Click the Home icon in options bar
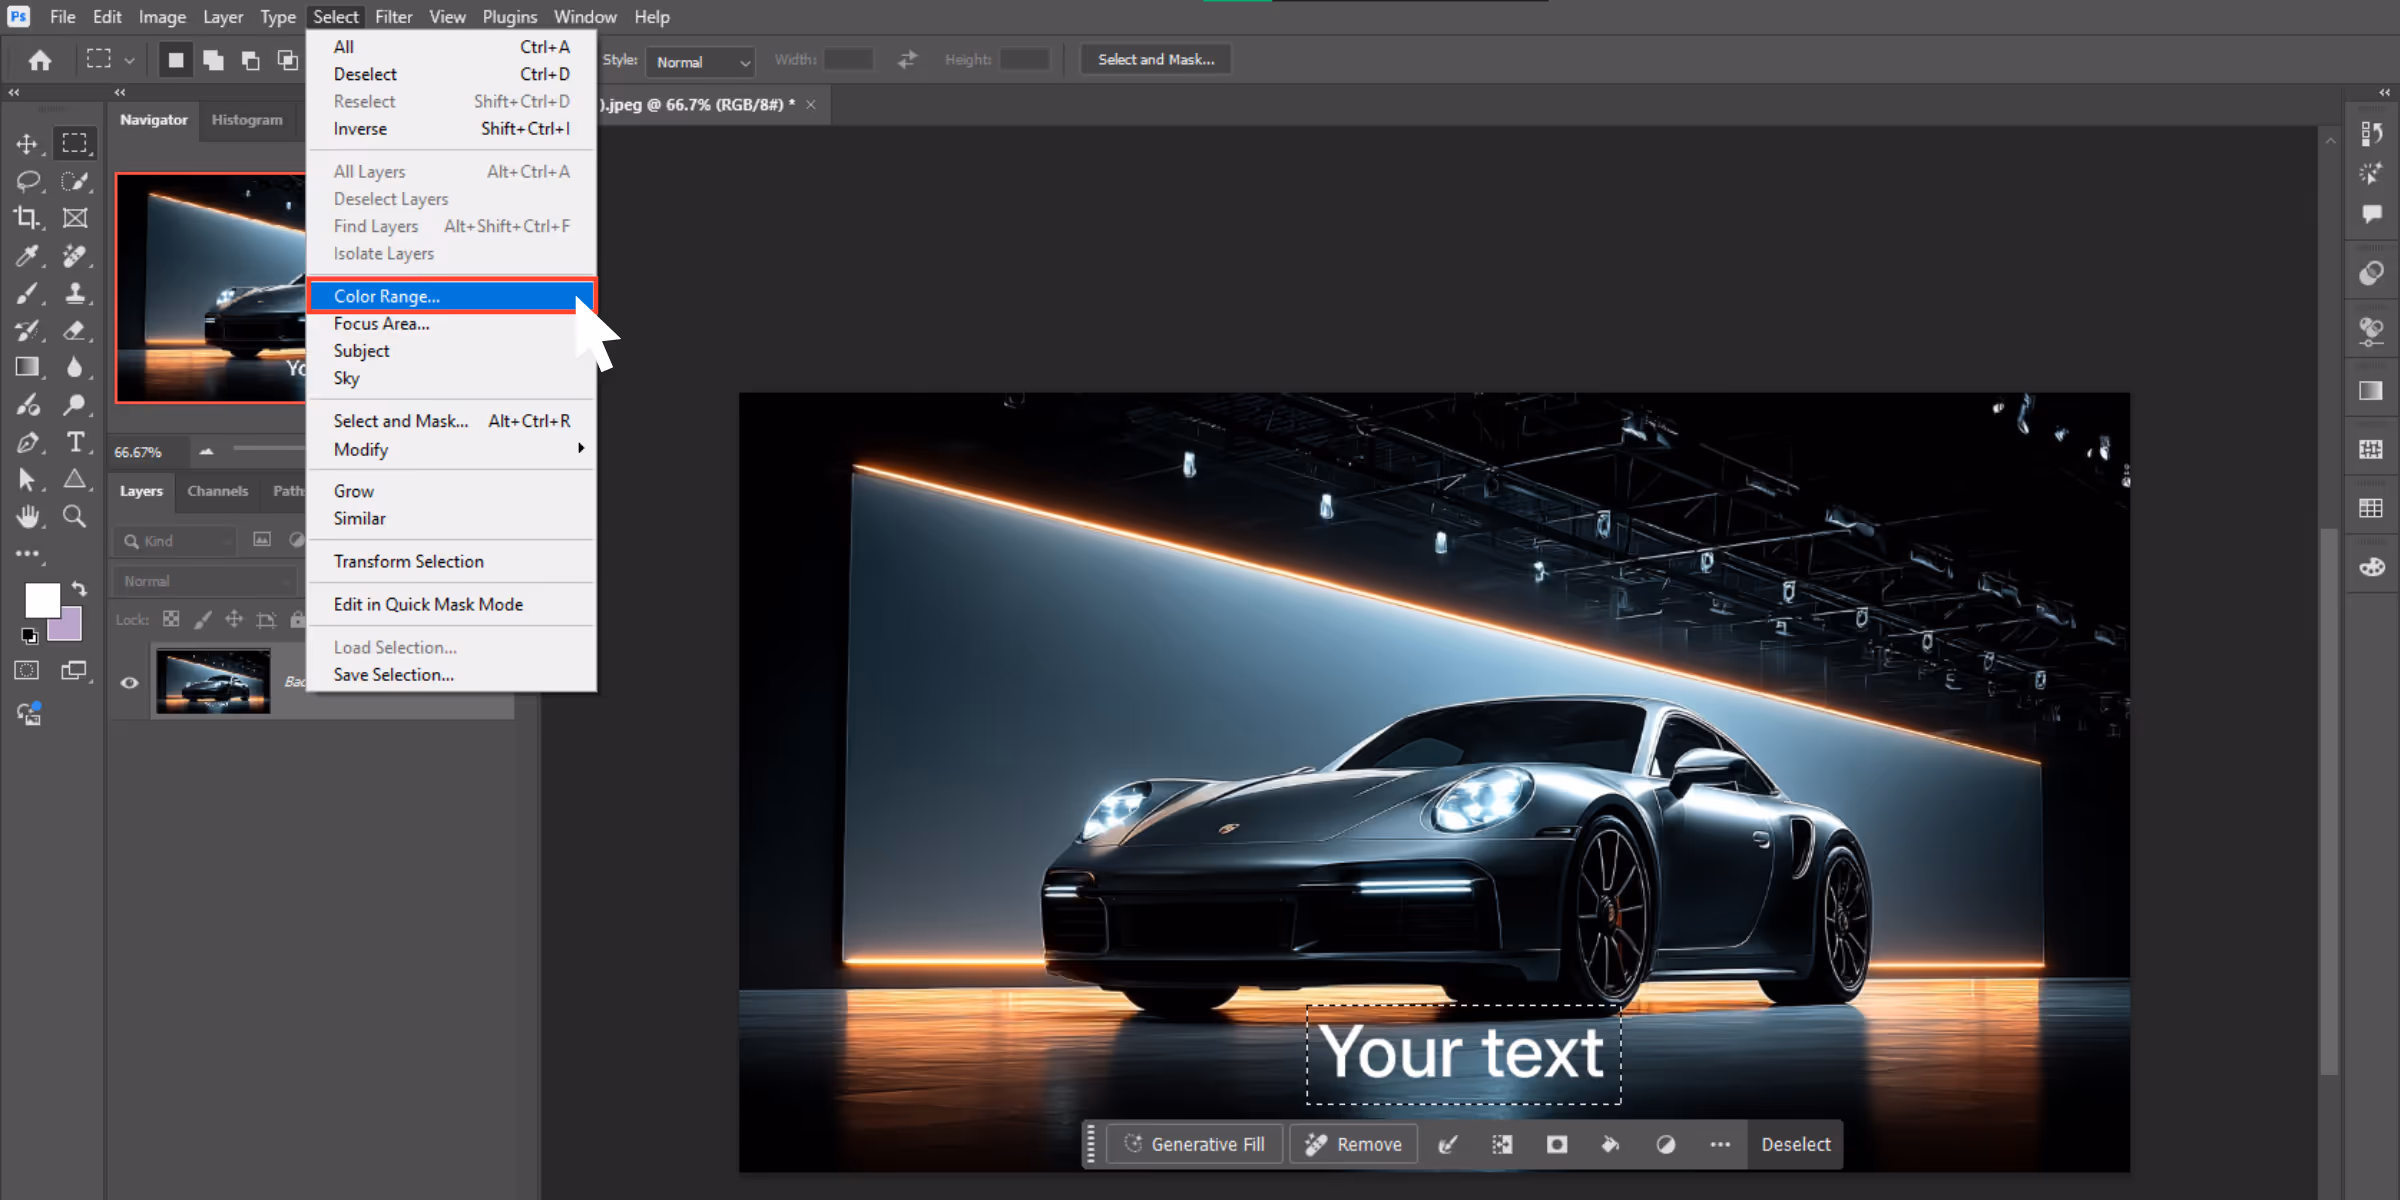This screenshot has width=2400, height=1200. coord(40,60)
